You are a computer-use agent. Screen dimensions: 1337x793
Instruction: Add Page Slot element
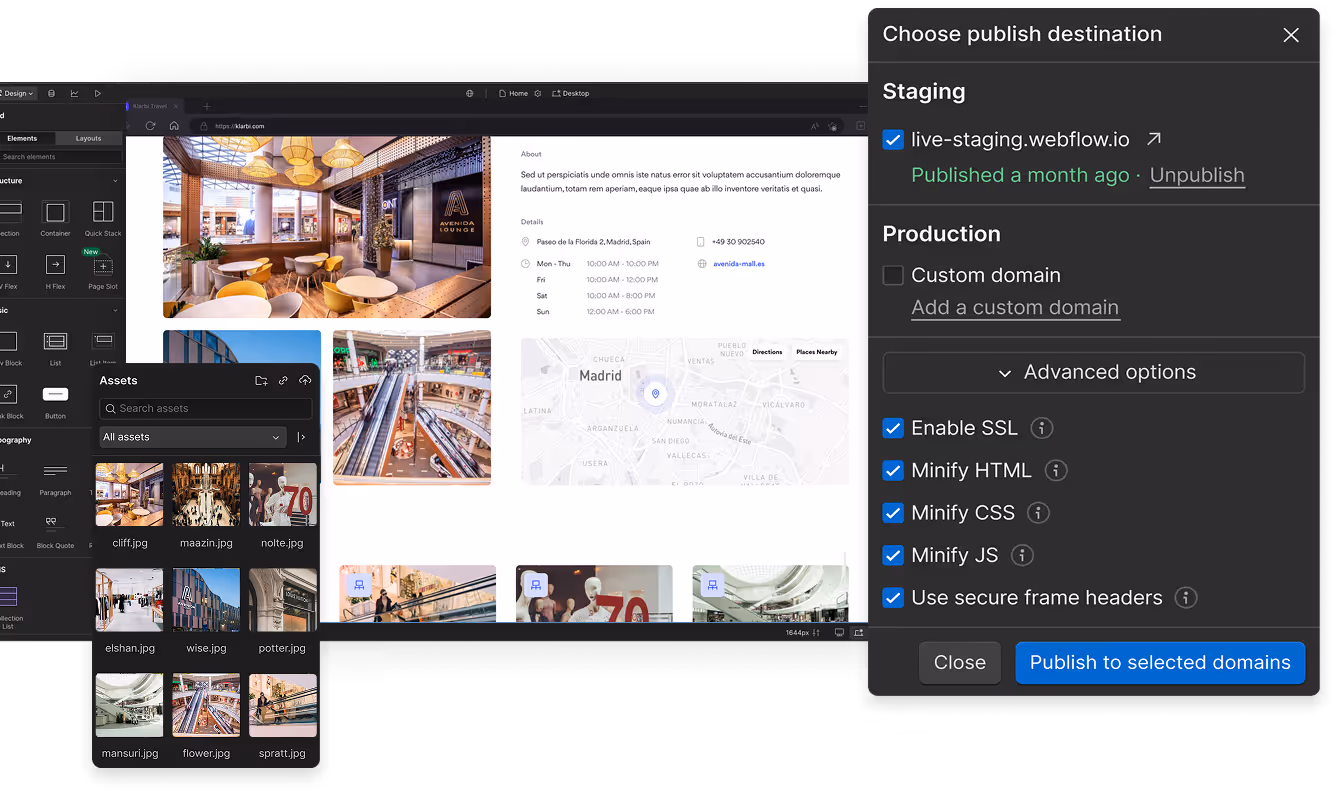coord(103,271)
